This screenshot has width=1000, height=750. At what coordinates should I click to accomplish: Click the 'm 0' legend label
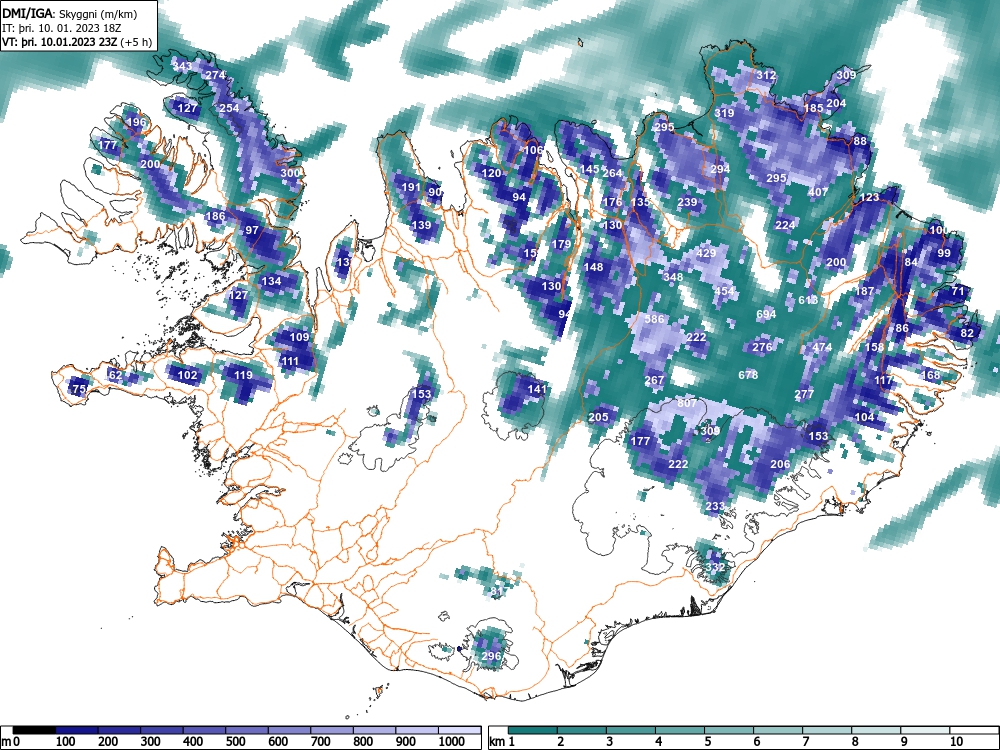[x=11, y=742]
